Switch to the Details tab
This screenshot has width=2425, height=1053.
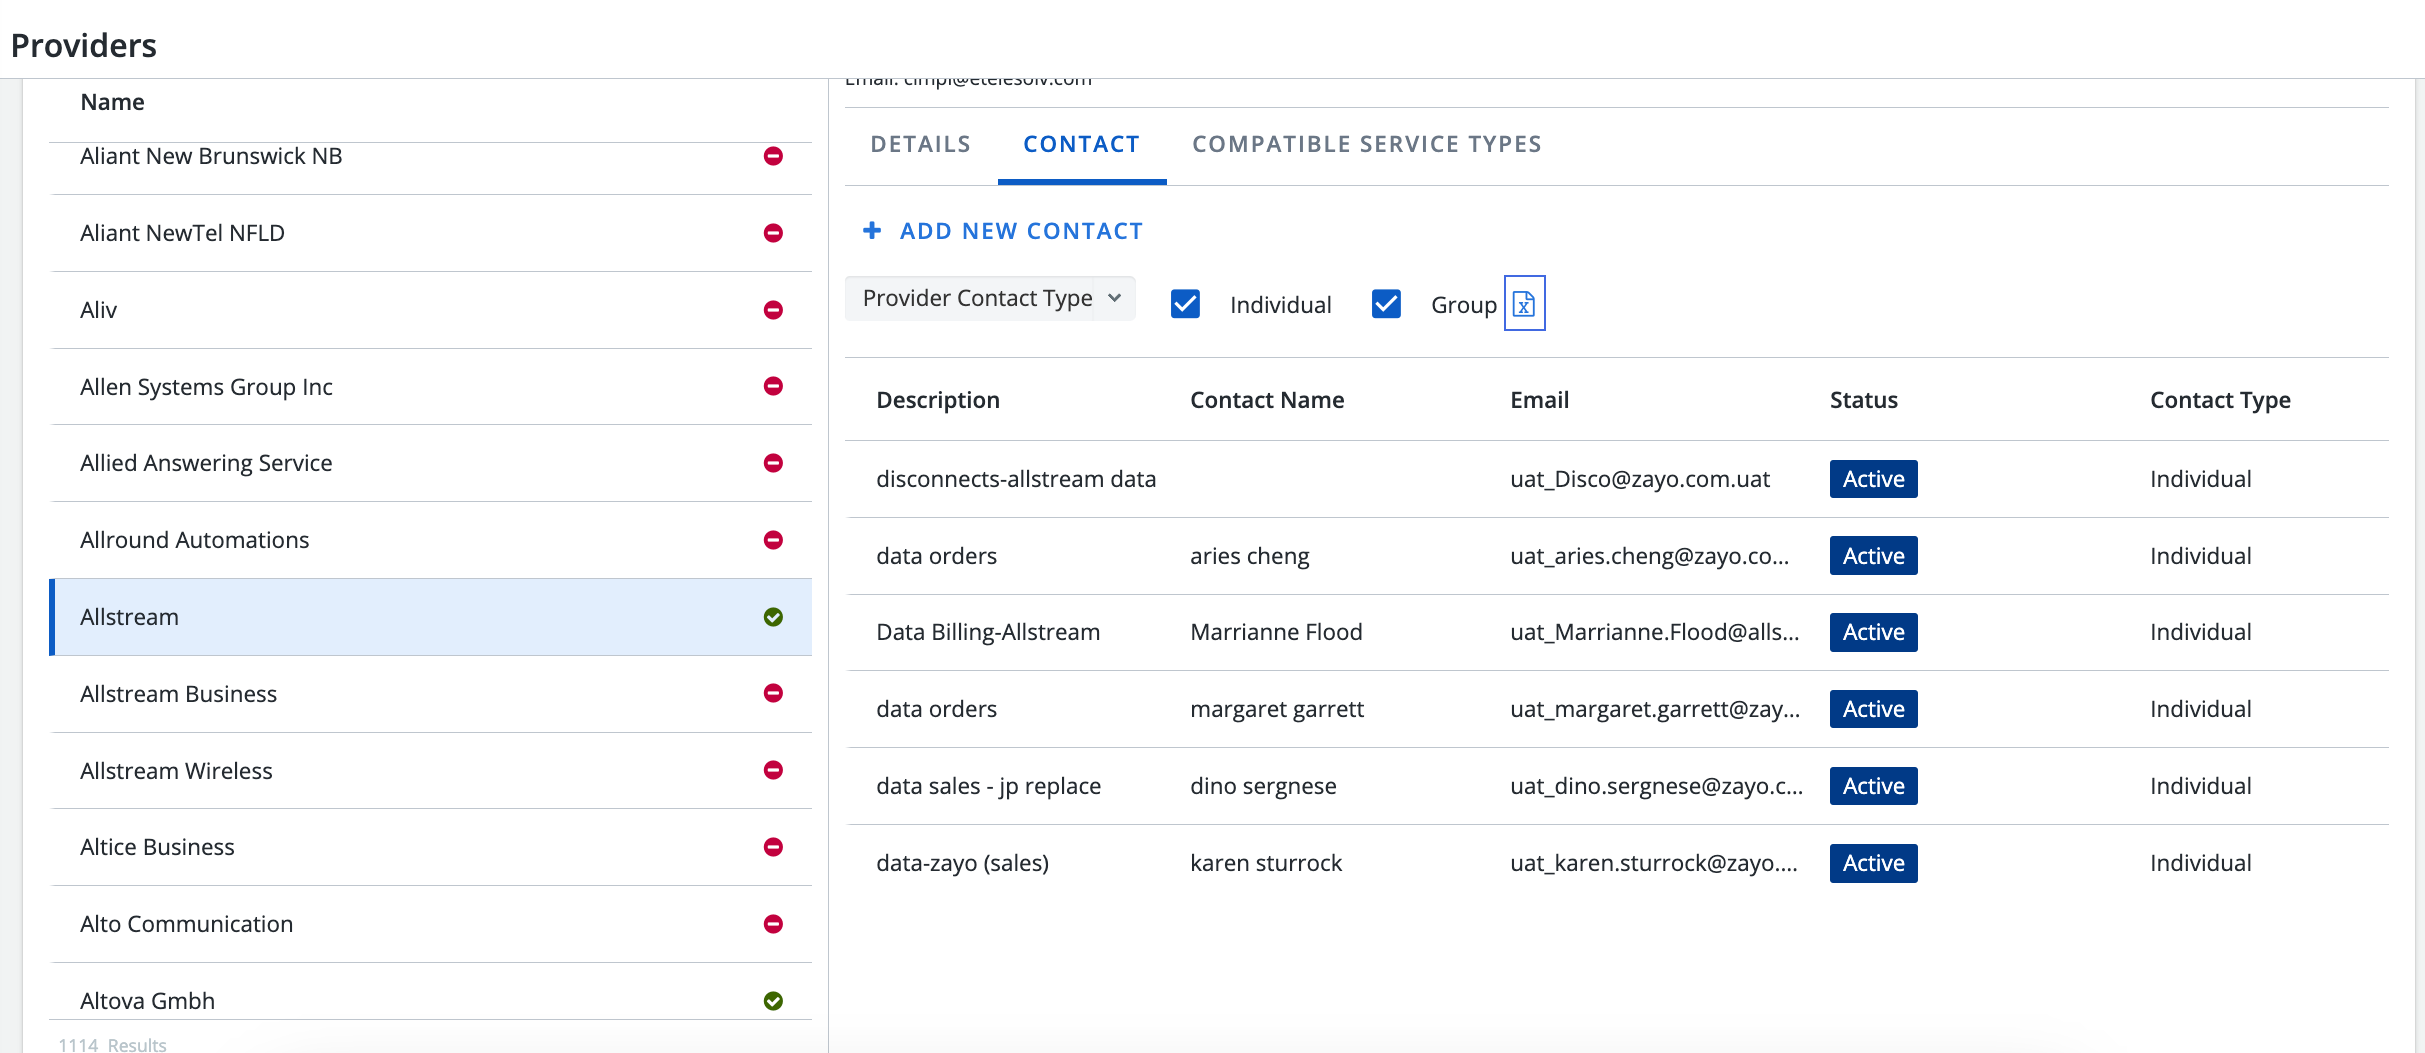[920, 144]
